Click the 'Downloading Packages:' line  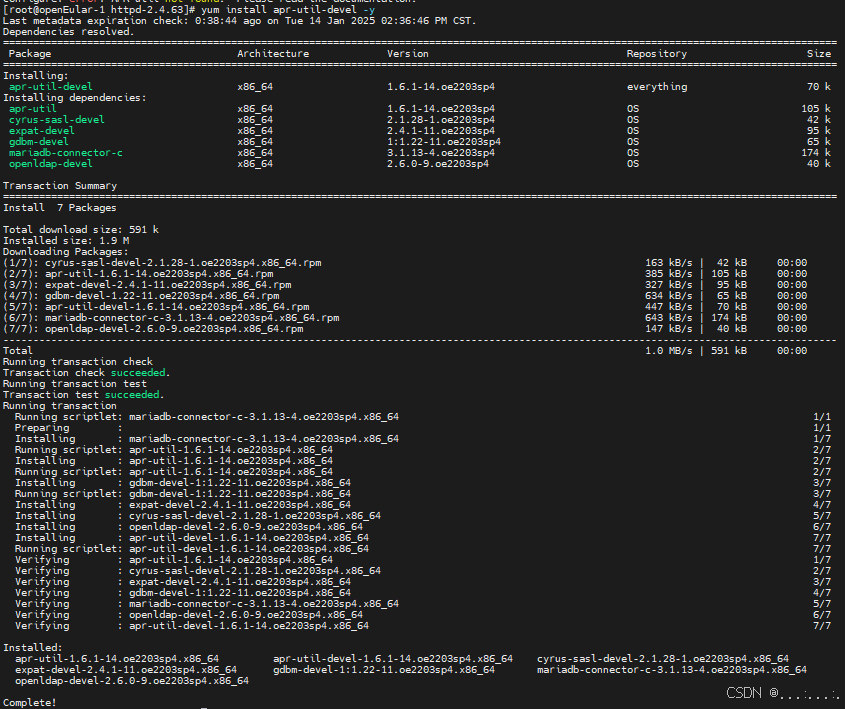point(66,252)
